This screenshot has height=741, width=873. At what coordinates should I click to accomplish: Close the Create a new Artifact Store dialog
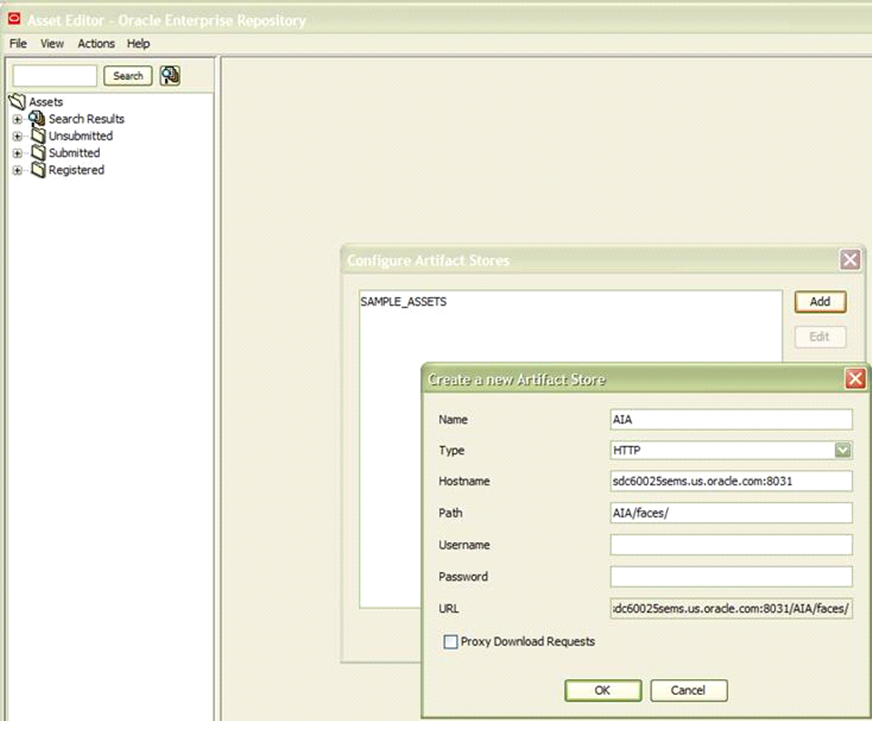point(855,379)
